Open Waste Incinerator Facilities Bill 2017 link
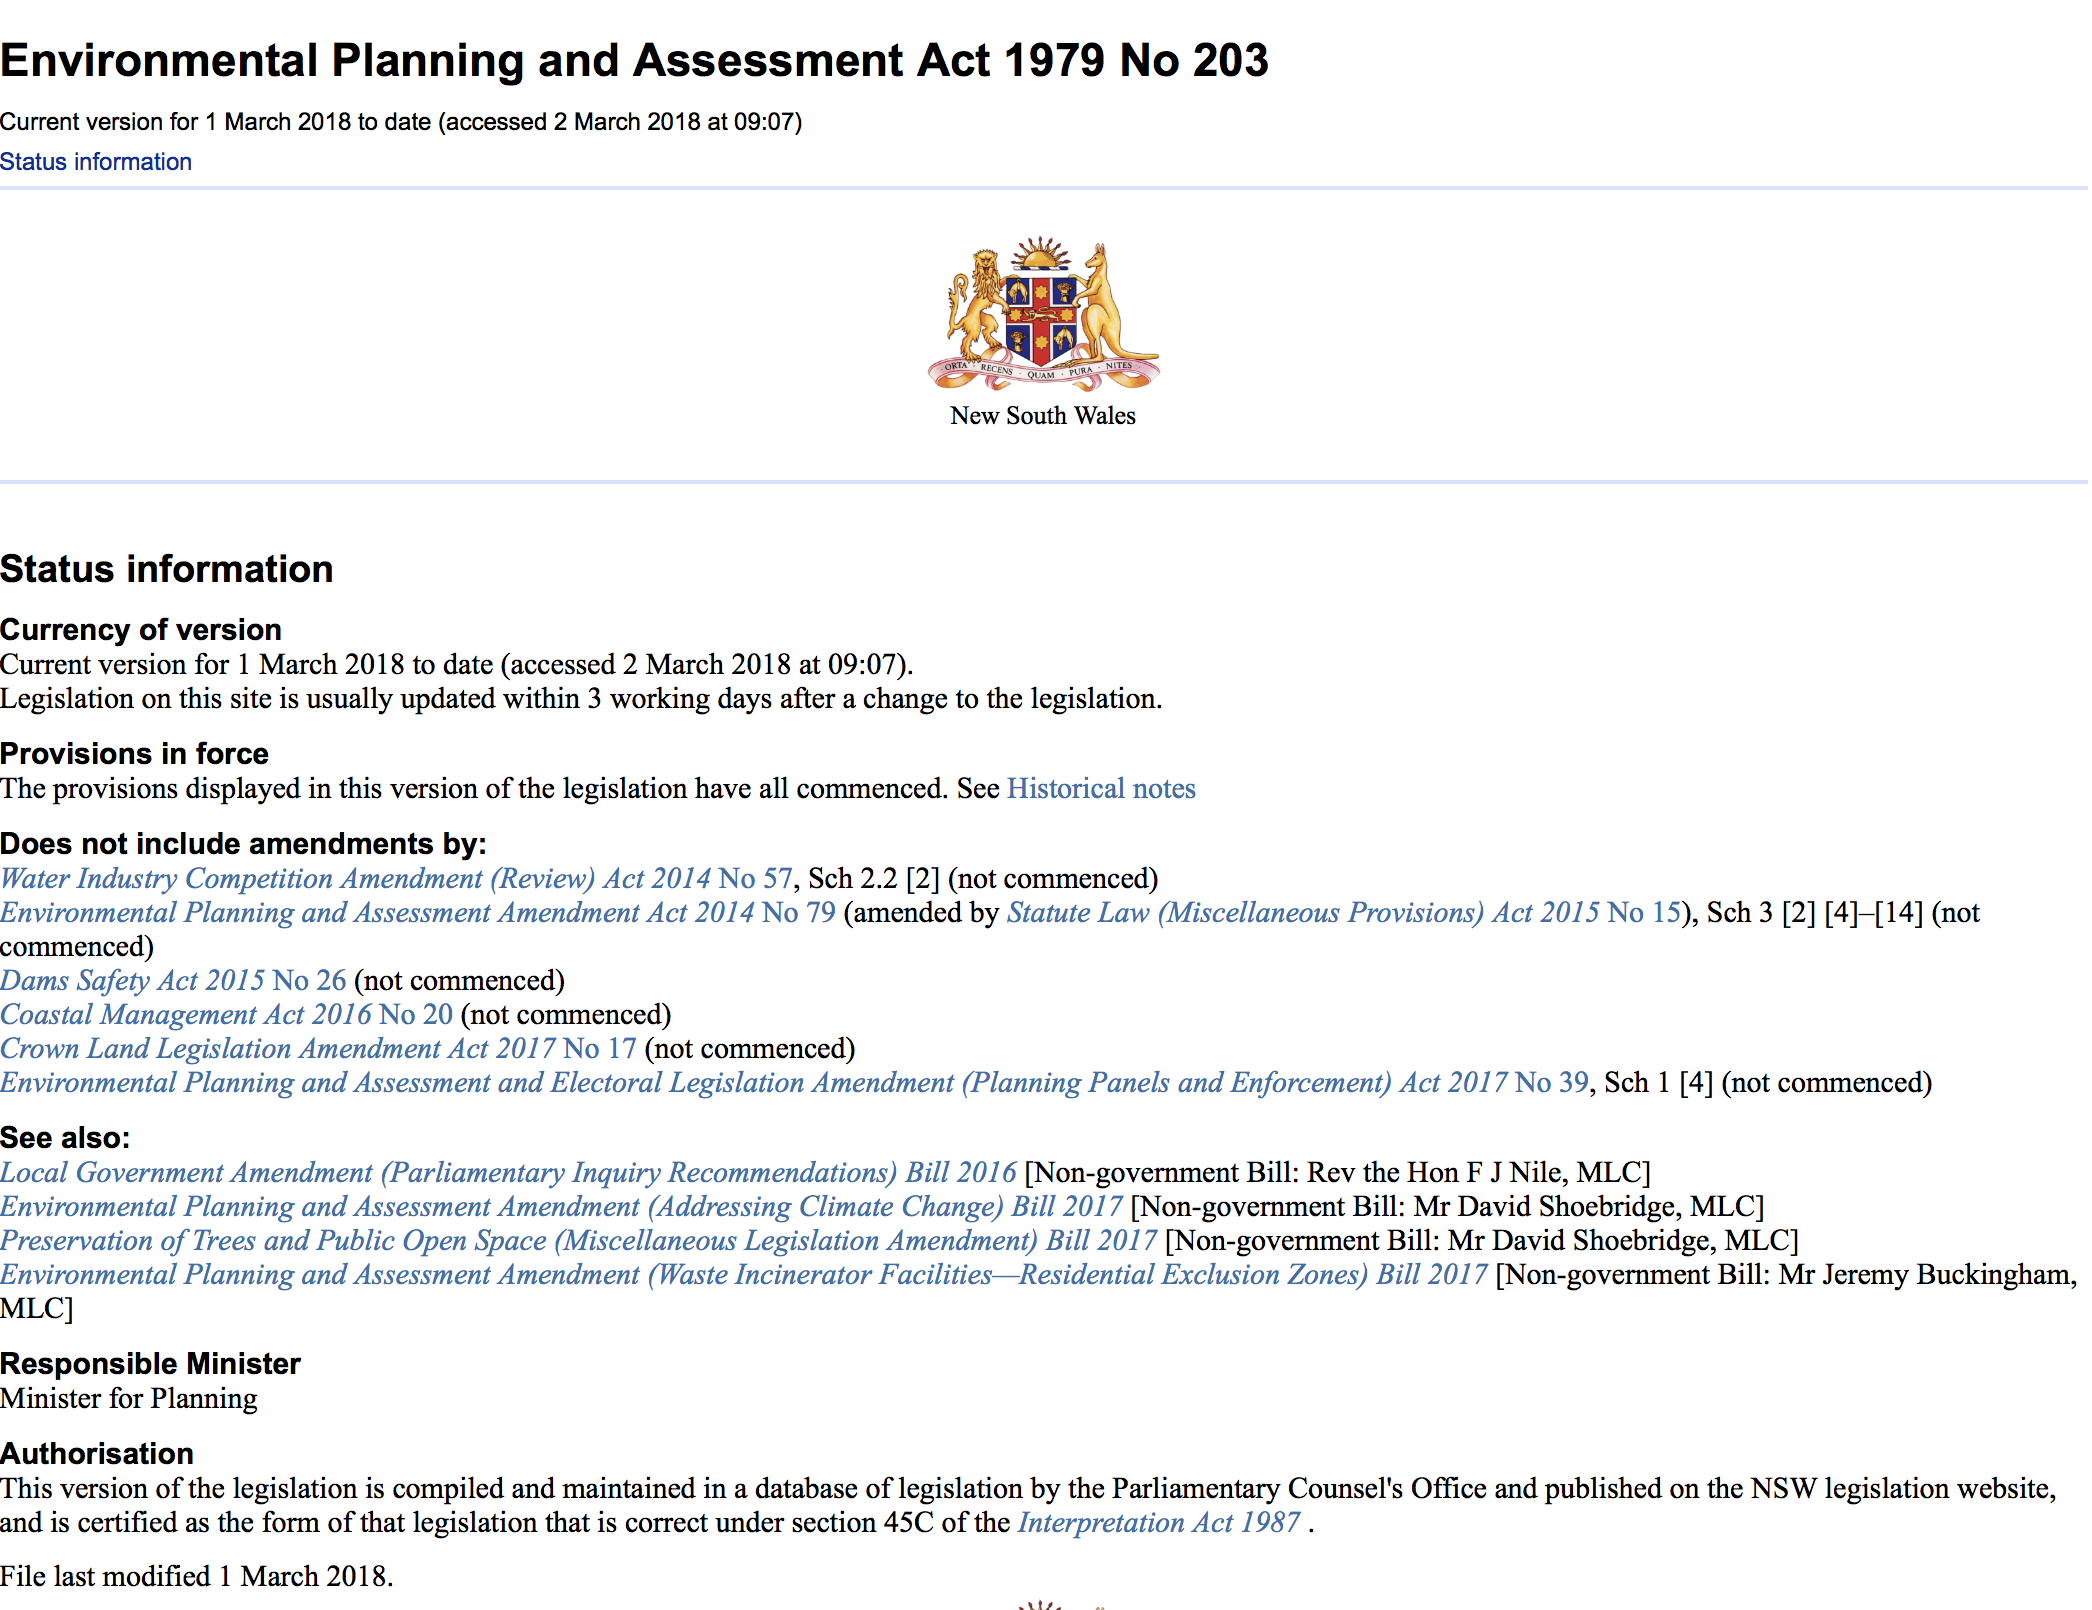 point(743,1275)
